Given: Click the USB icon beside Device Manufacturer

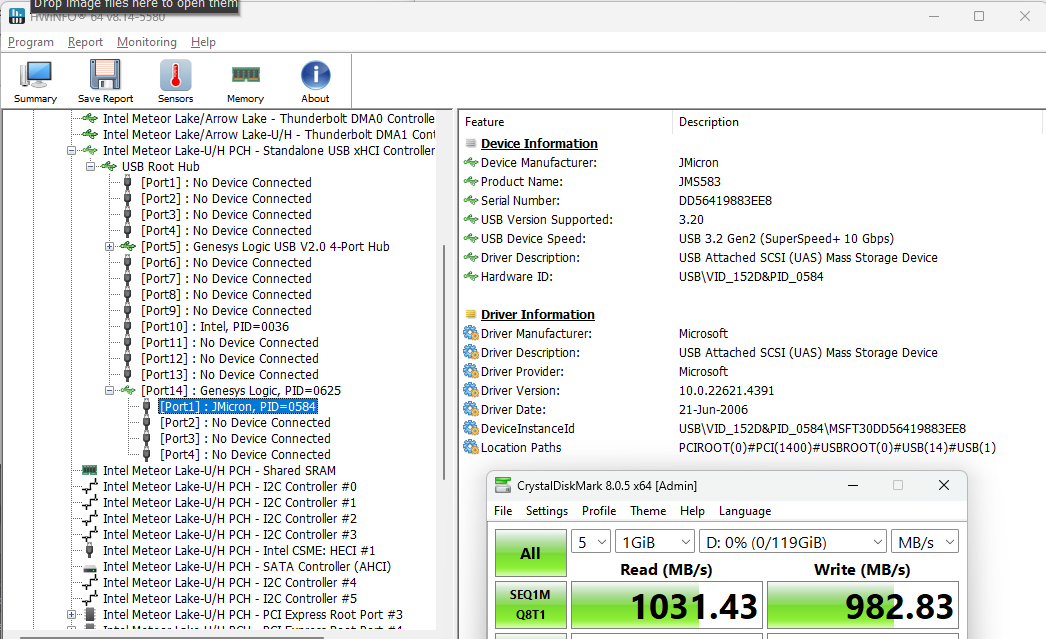Looking at the screenshot, I should click(x=471, y=162).
